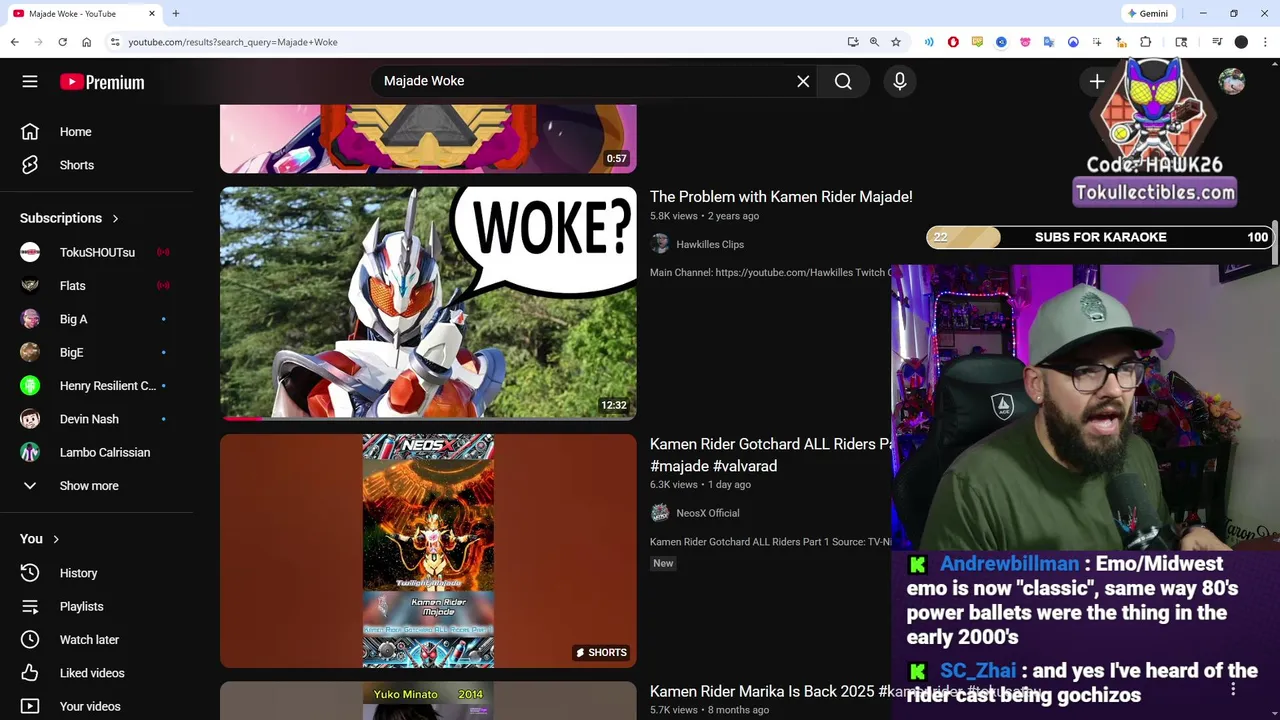Click the translate extension icon
Image resolution: width=1280 pixels, height=720 pixels.
click(x=1049, y=42)
